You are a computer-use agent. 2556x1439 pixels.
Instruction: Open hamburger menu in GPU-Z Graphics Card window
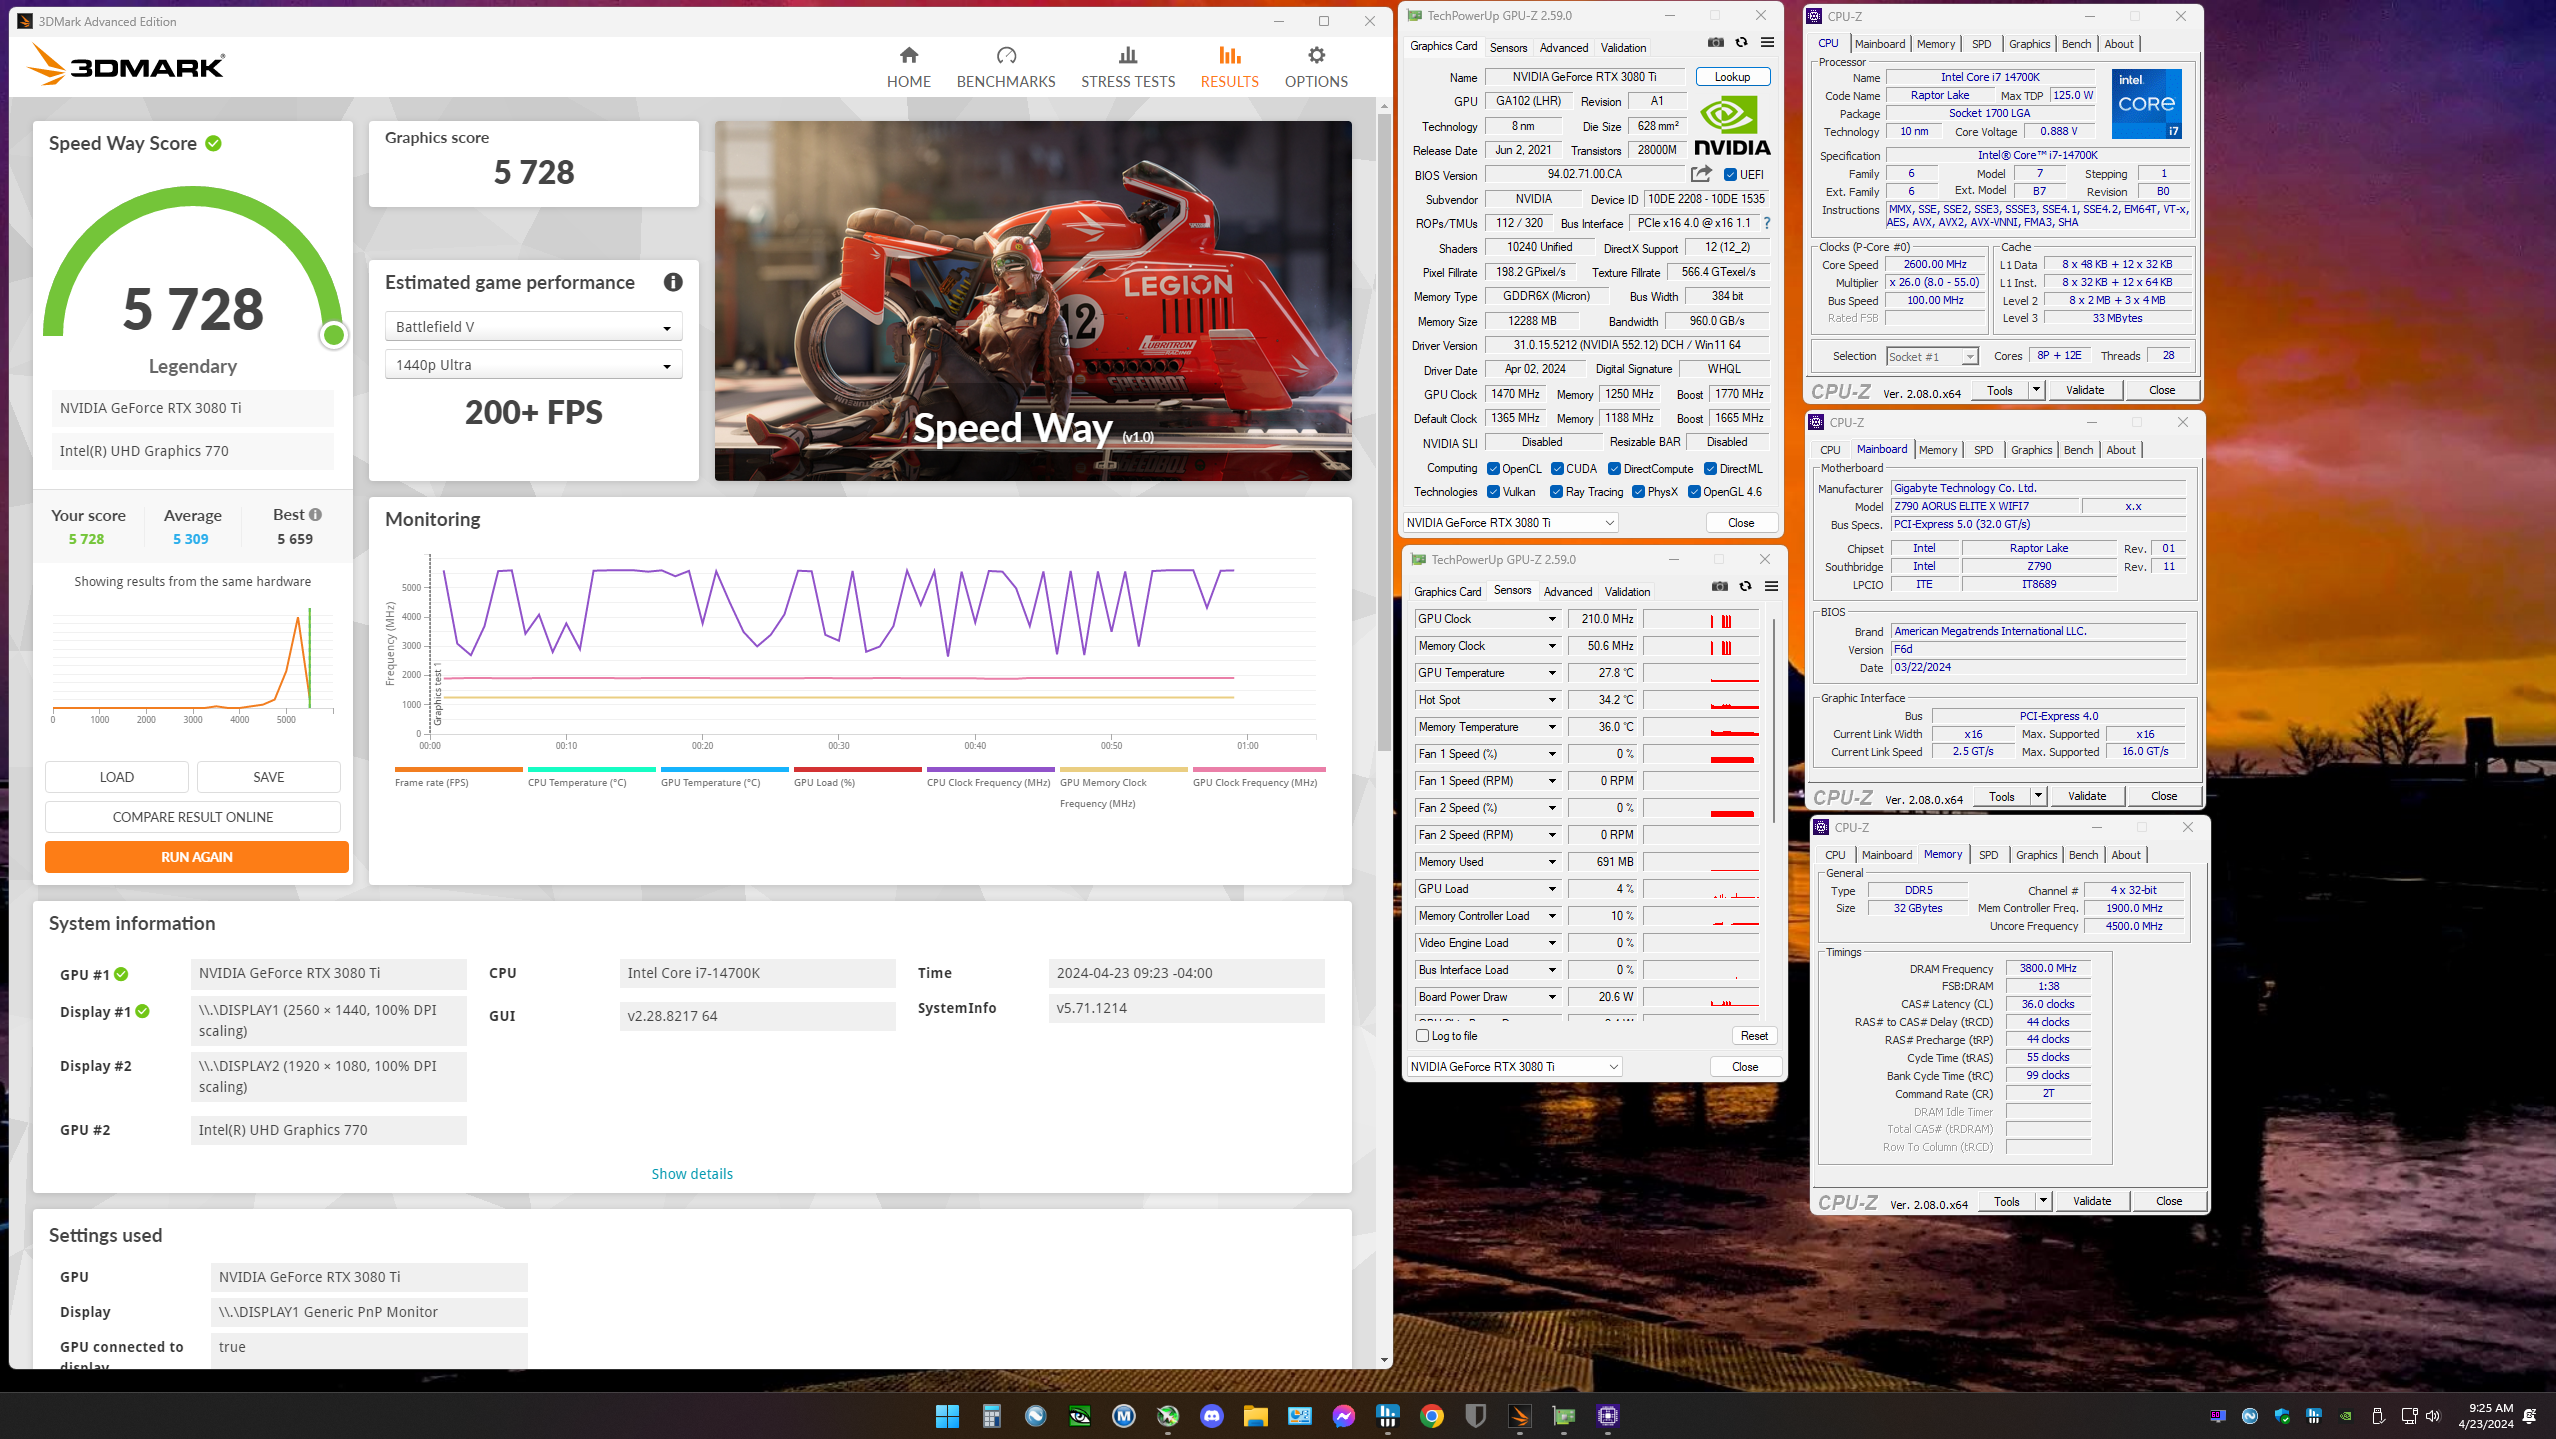pos(1767,43)
